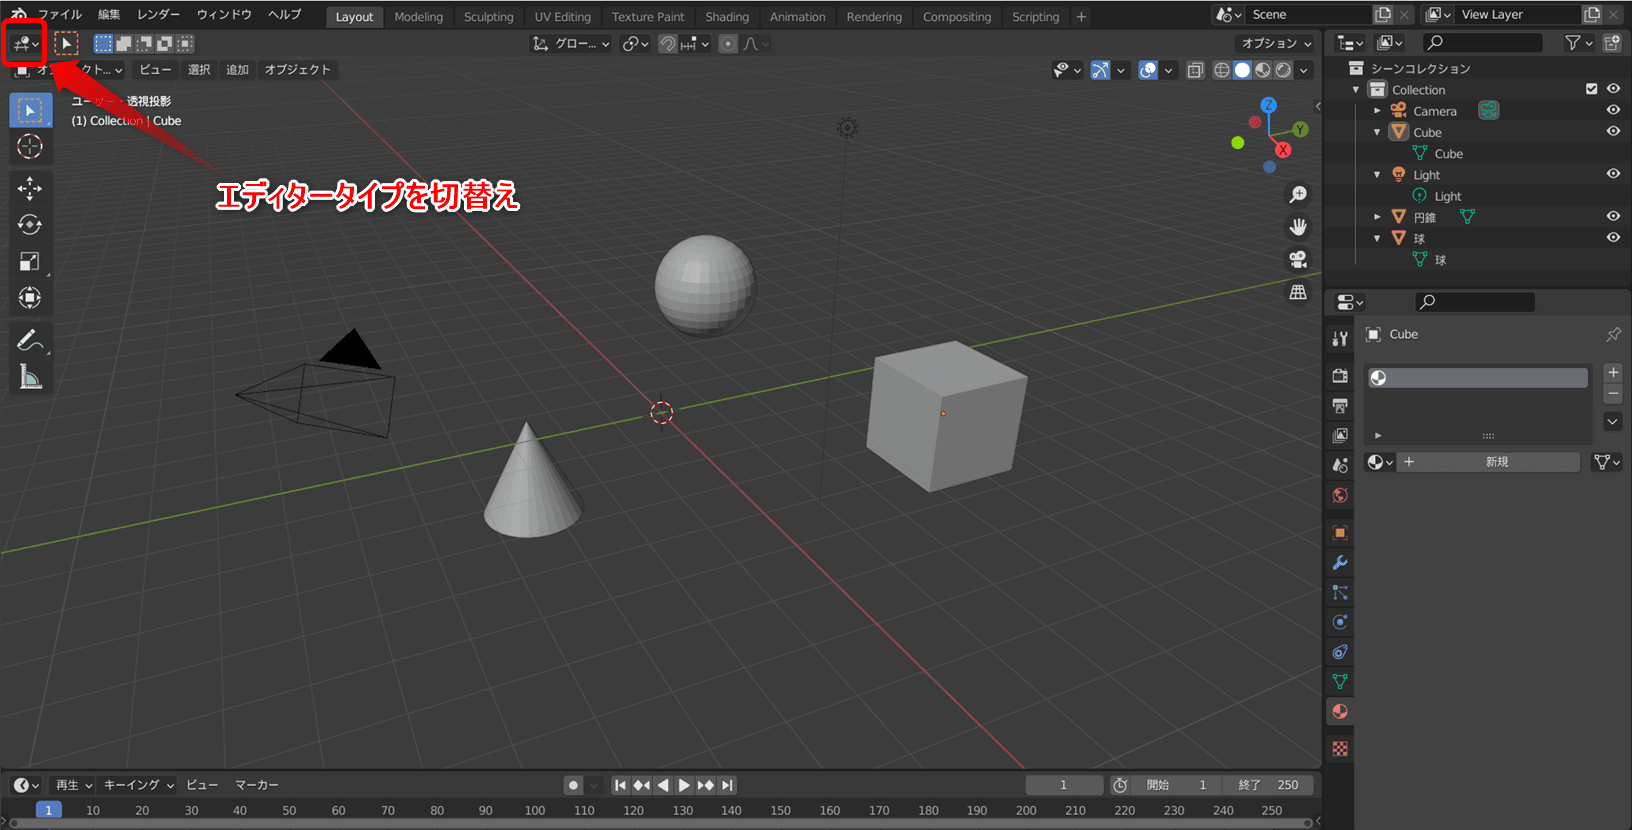Viewport: 1632px width, 830px height.
Task: Switch to wireframe viewport shading
Action: pos(1221,70)
